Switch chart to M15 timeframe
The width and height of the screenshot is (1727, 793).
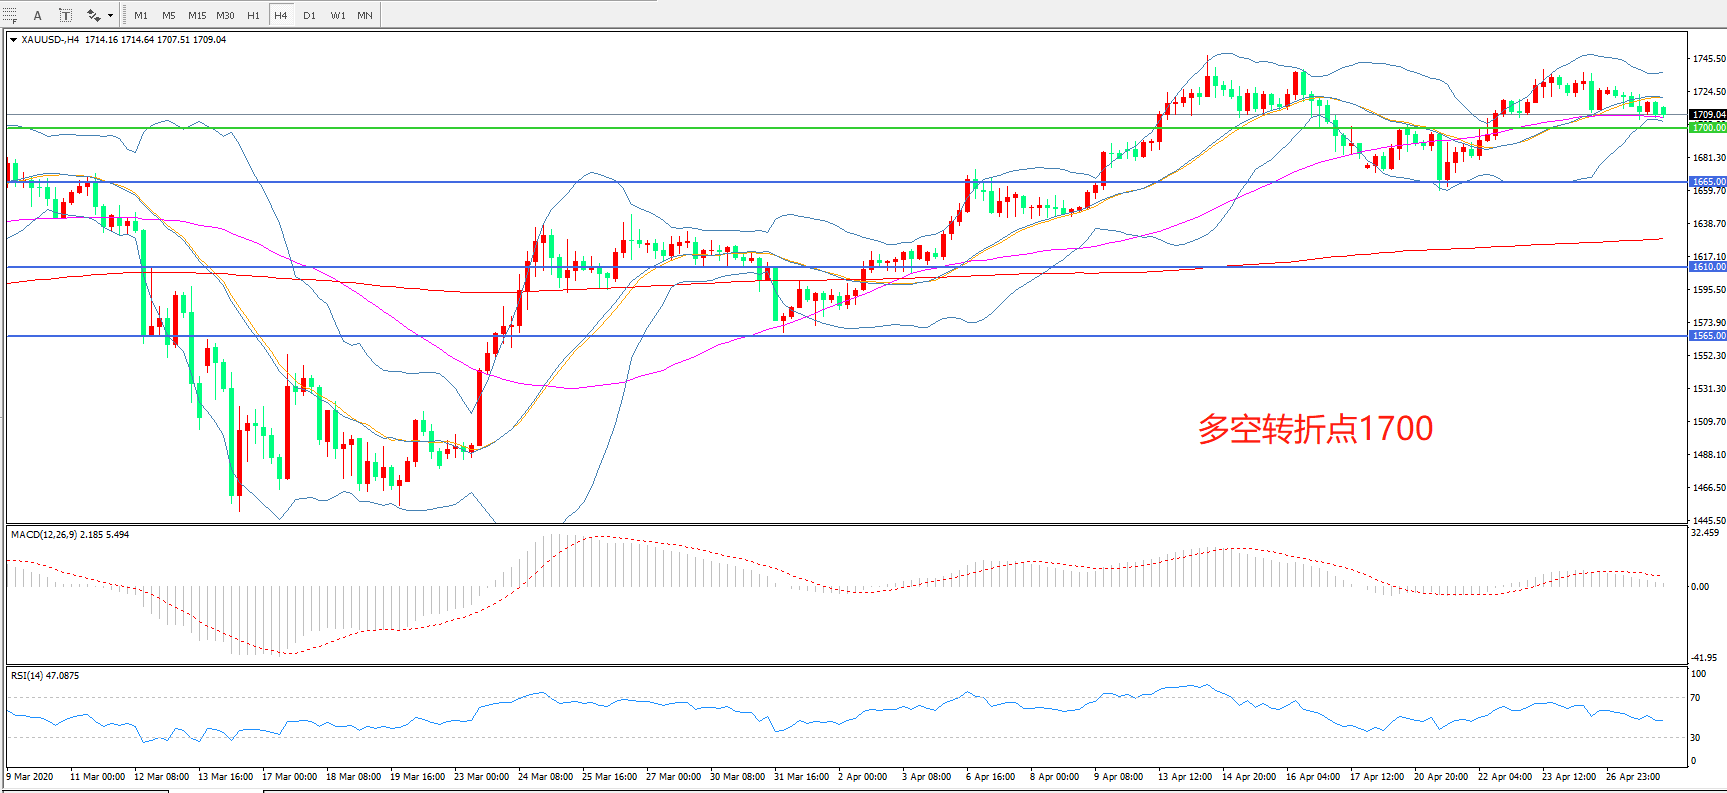pos(197,15)
